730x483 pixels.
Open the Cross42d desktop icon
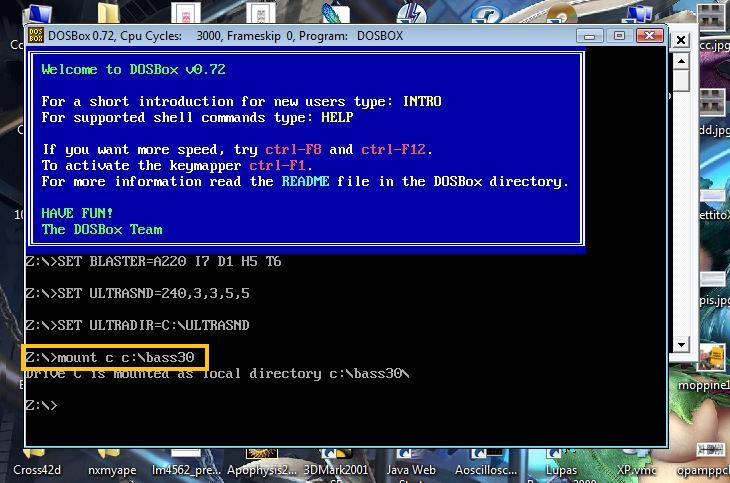click(37, 463)
